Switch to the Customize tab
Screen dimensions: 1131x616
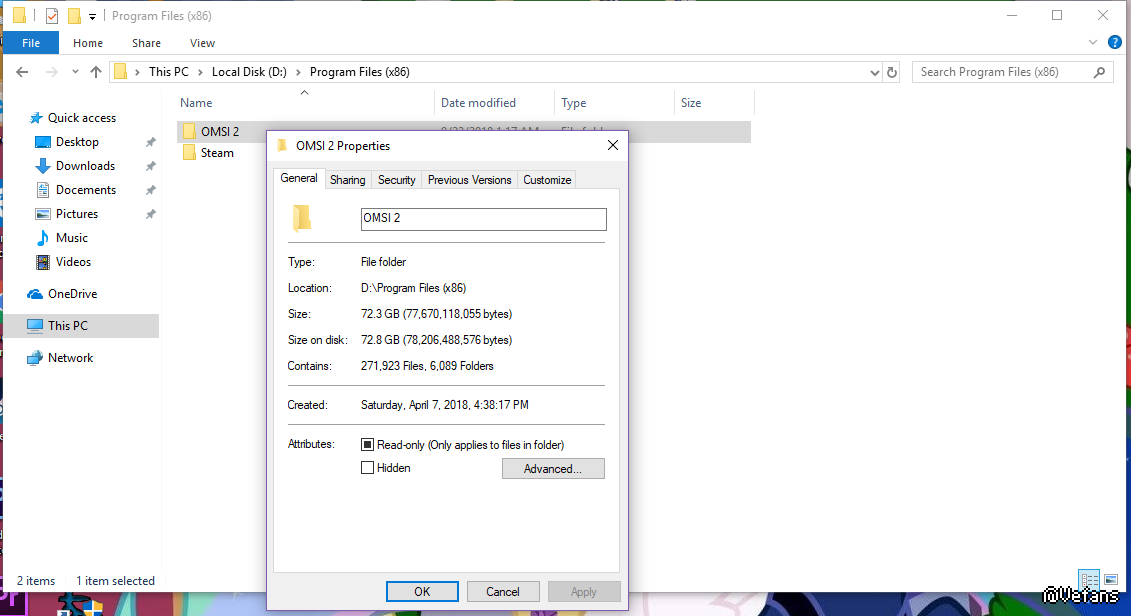click(x=547, y=180)
